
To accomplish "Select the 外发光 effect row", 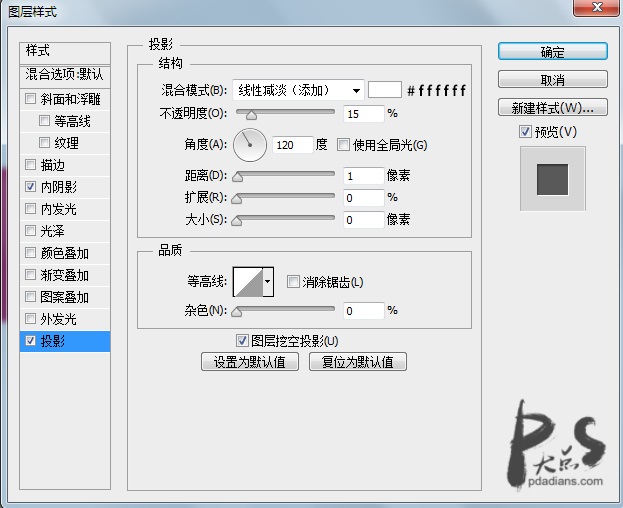I will [65, 319].
